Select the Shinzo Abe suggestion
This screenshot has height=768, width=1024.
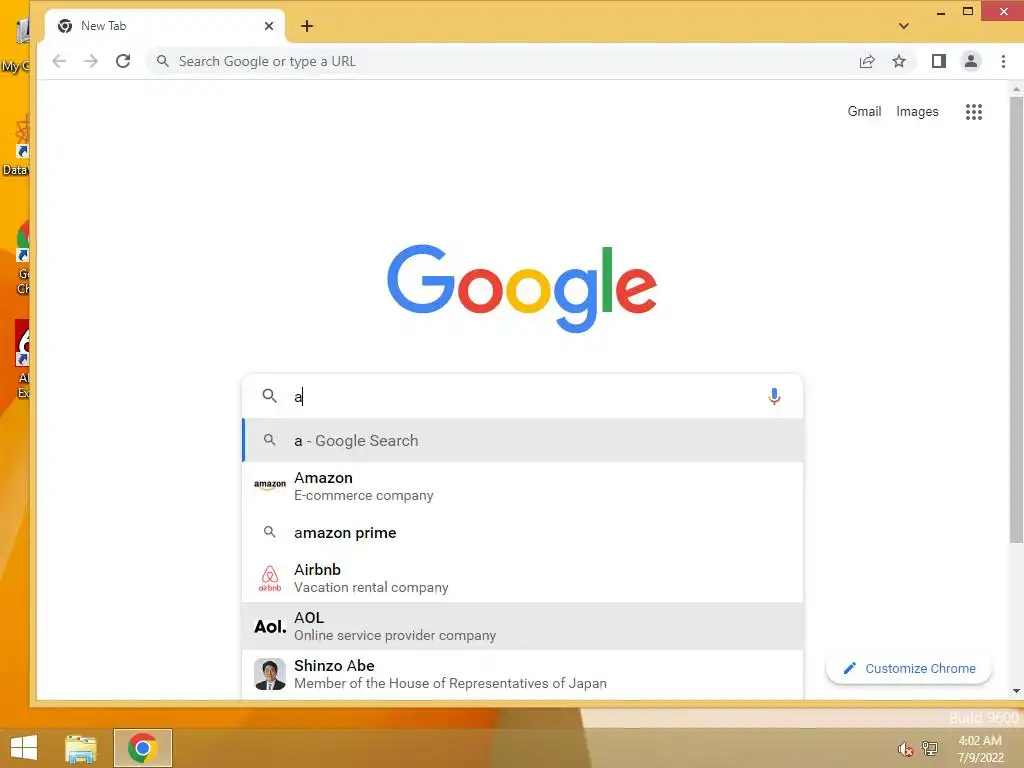click(x=522, y=674)
